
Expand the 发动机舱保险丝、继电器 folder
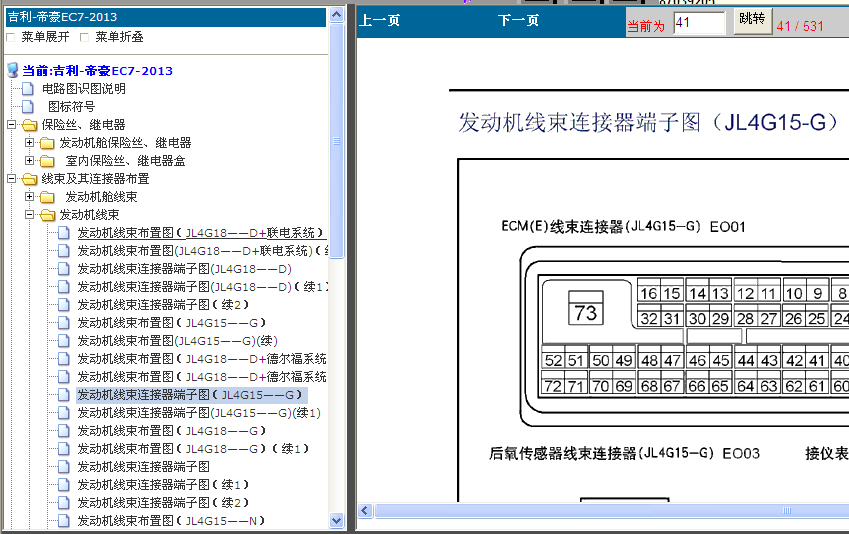coord(29,142)
